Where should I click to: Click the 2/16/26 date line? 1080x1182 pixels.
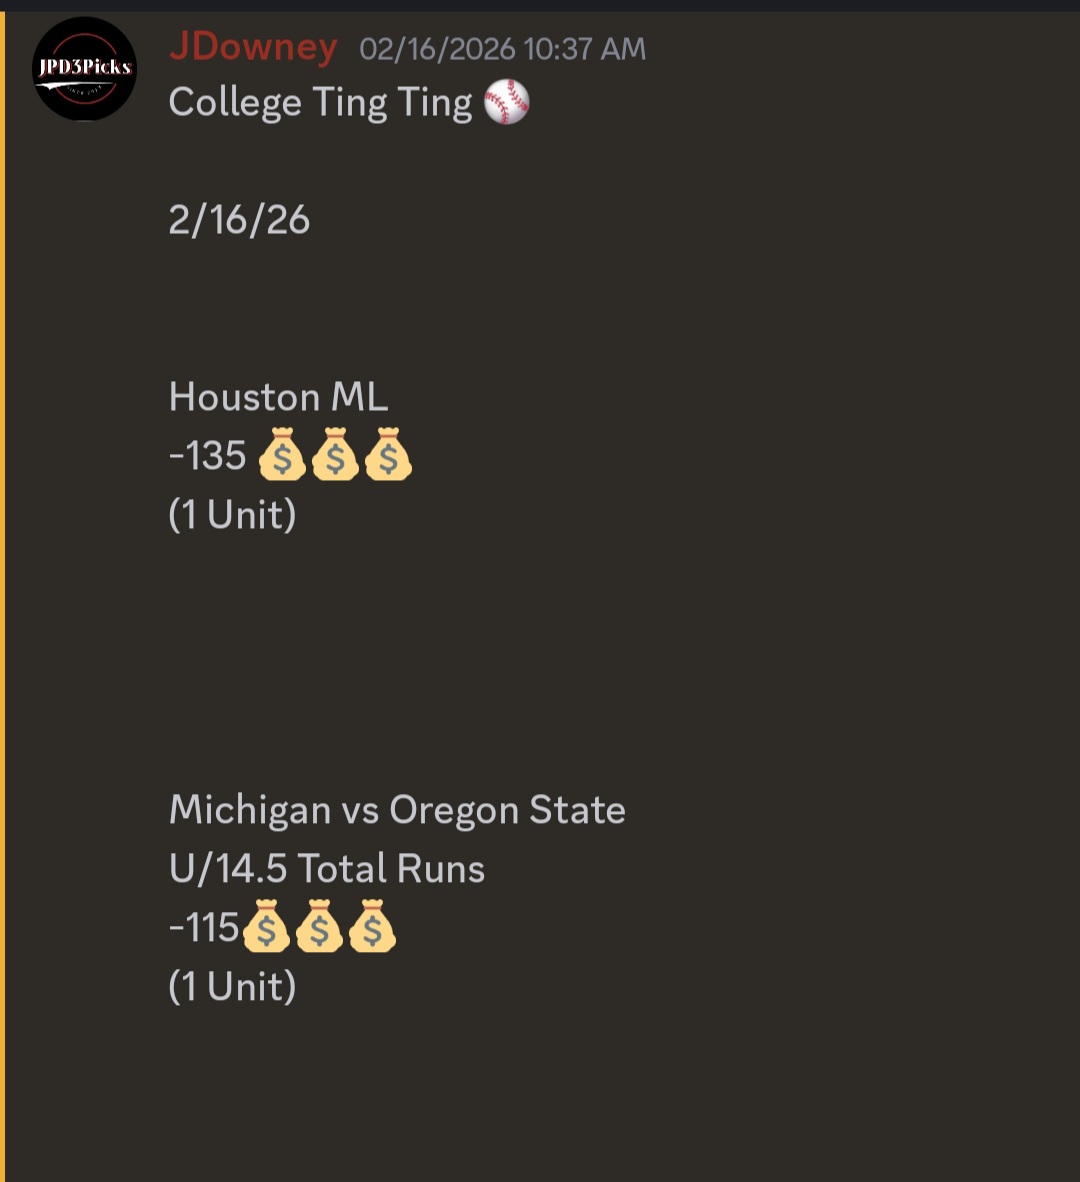(239, 220)
